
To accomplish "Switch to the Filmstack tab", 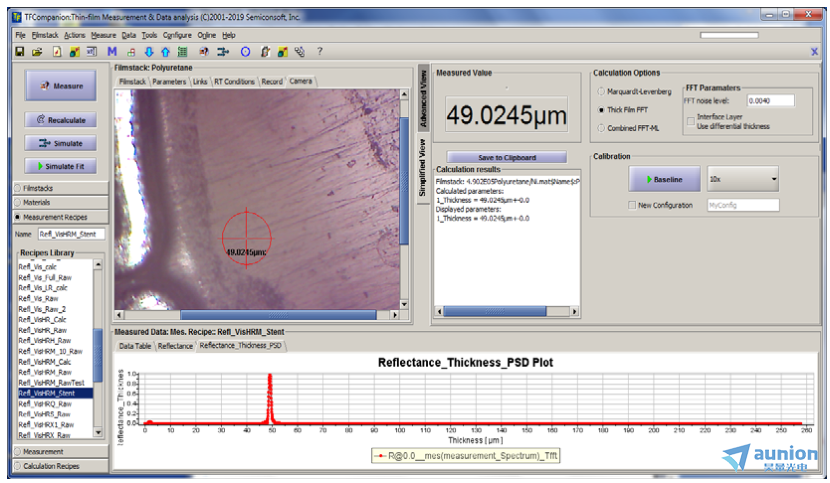I will (x=132, y=82).
